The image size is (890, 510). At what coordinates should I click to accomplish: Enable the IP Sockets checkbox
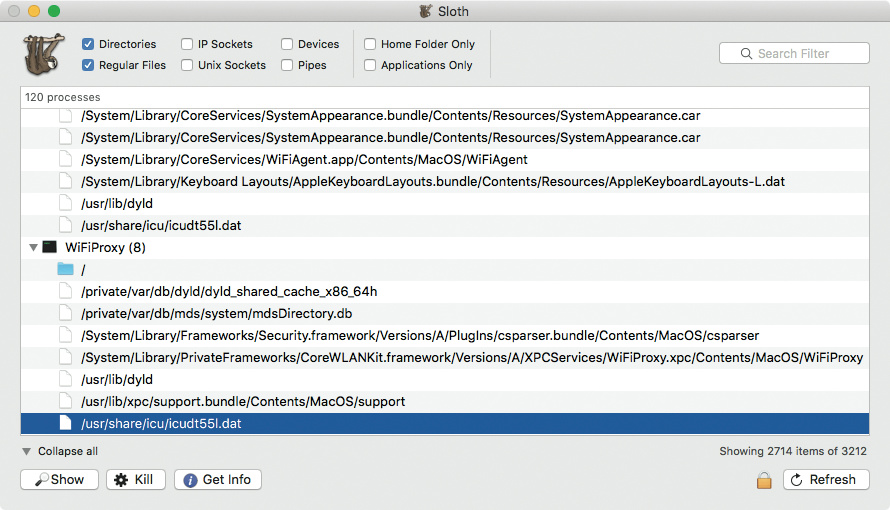187,44
